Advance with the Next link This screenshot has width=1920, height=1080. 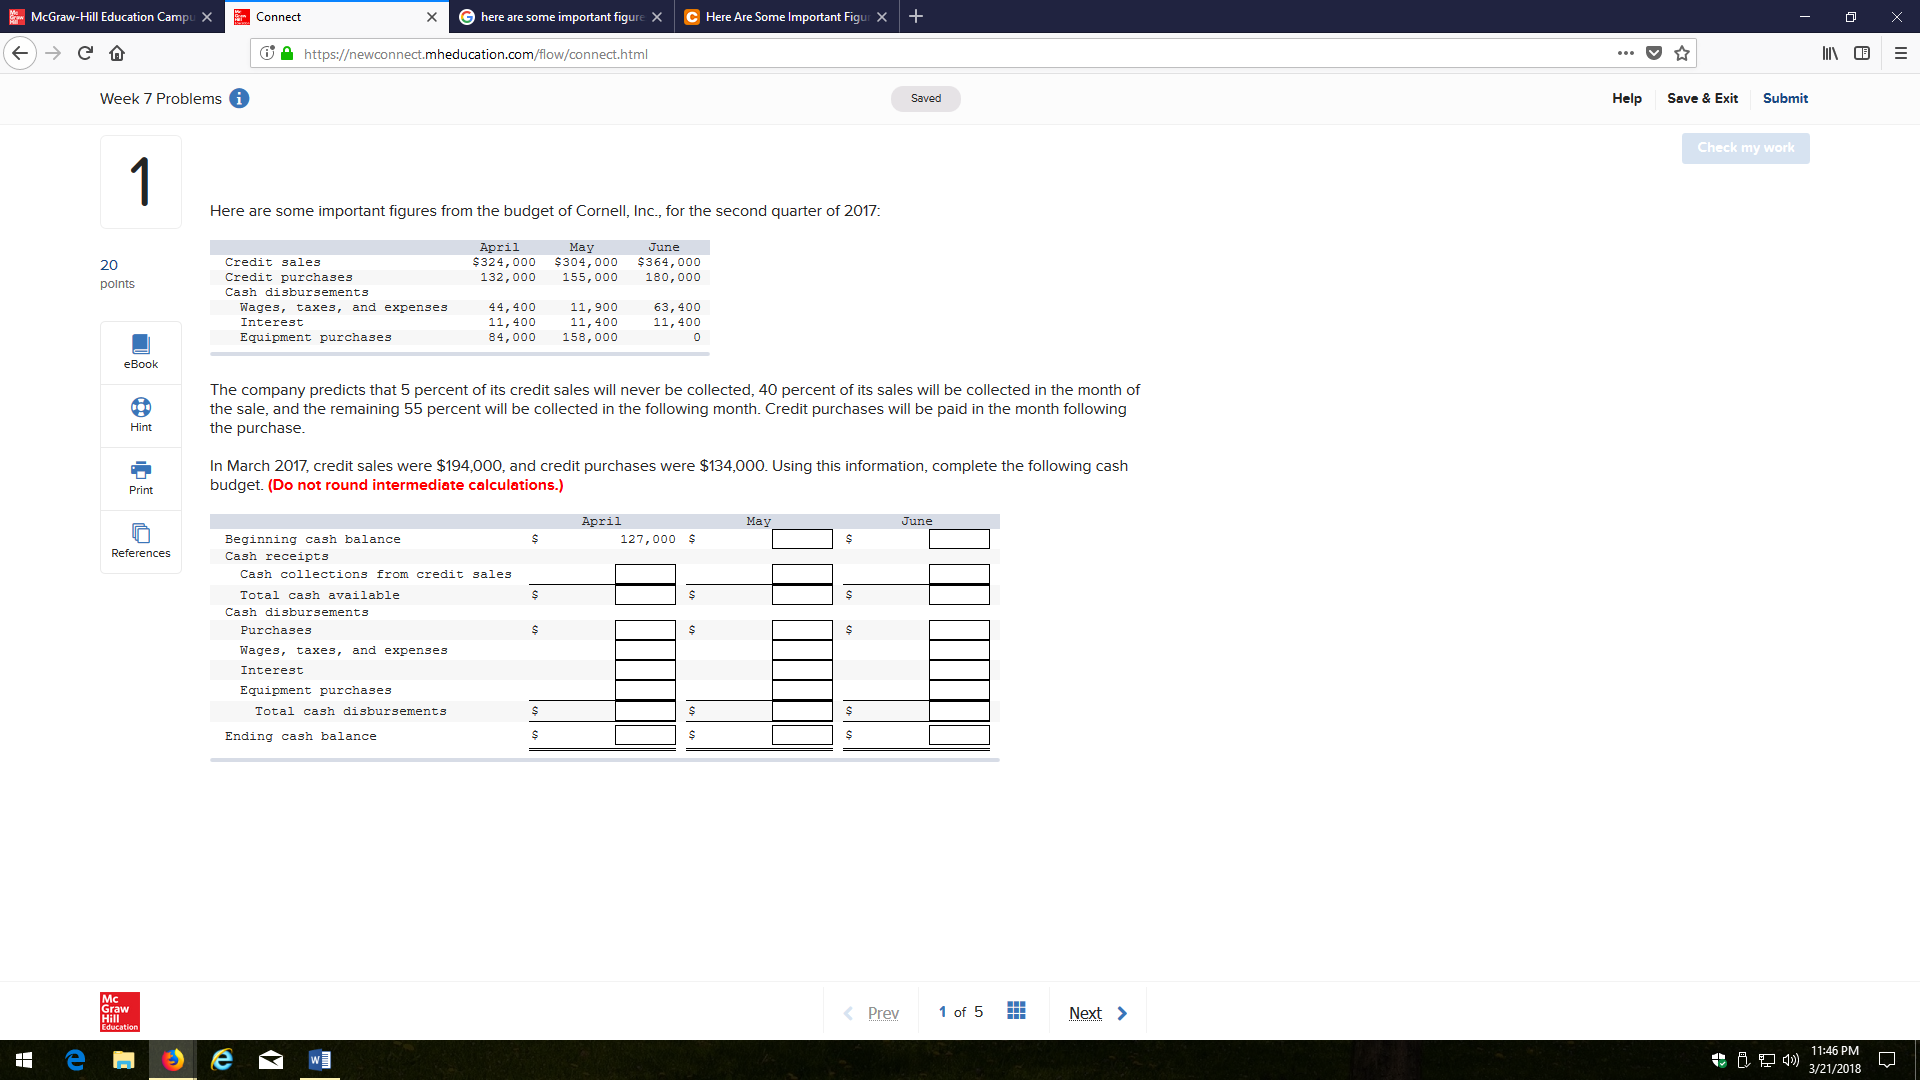[x=1084, y=1012]
